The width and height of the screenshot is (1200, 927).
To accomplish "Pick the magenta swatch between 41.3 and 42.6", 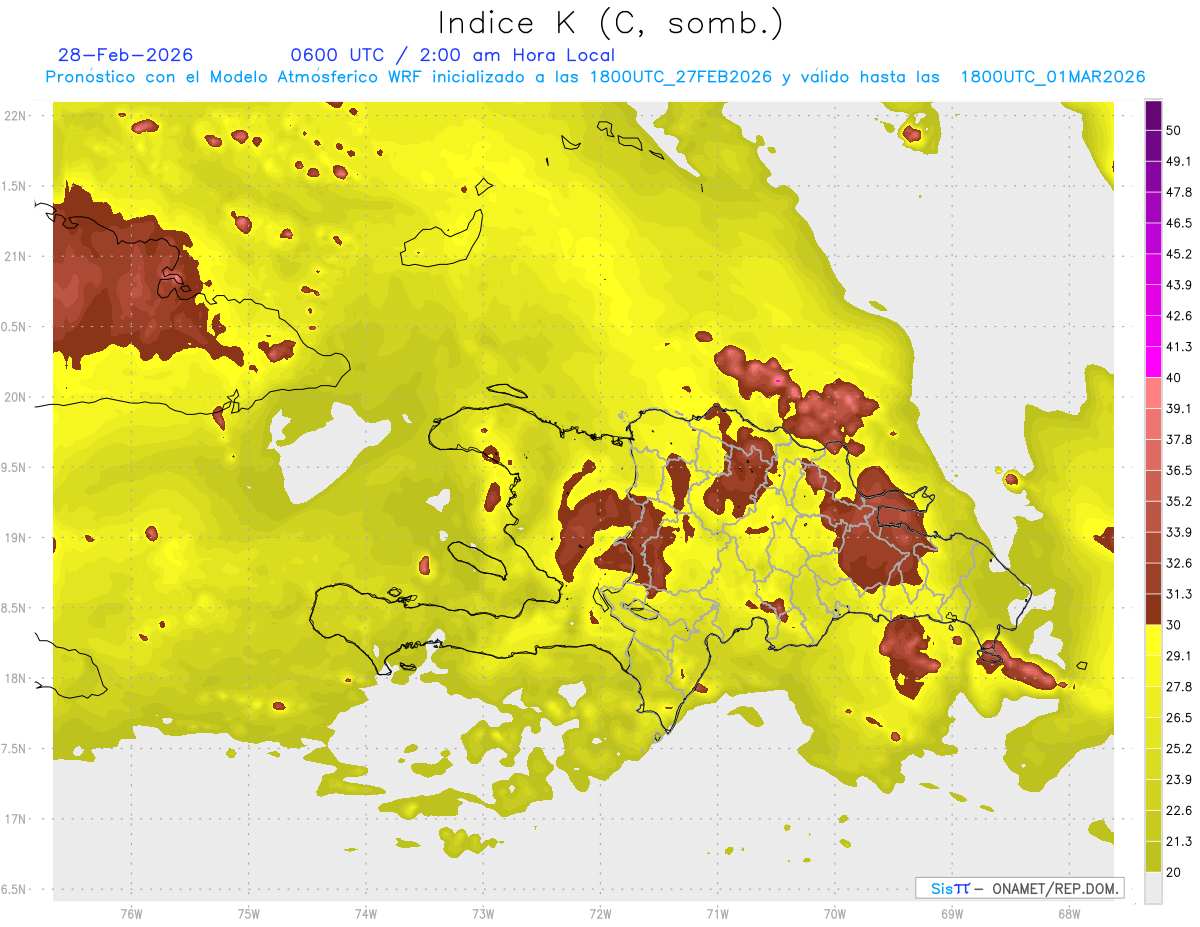I will [x=1153, y=331].
